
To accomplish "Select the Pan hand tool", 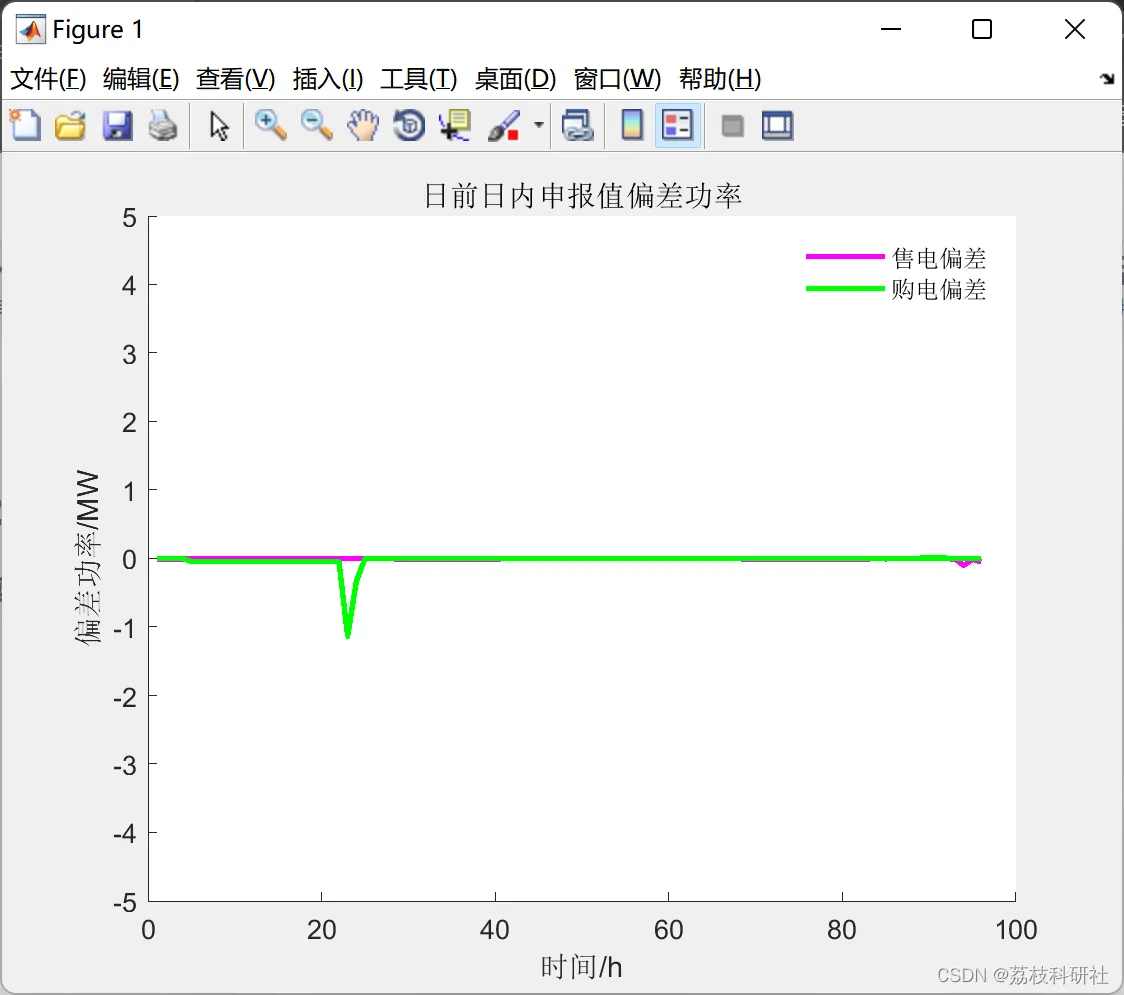I will click(x=363, y=125).
